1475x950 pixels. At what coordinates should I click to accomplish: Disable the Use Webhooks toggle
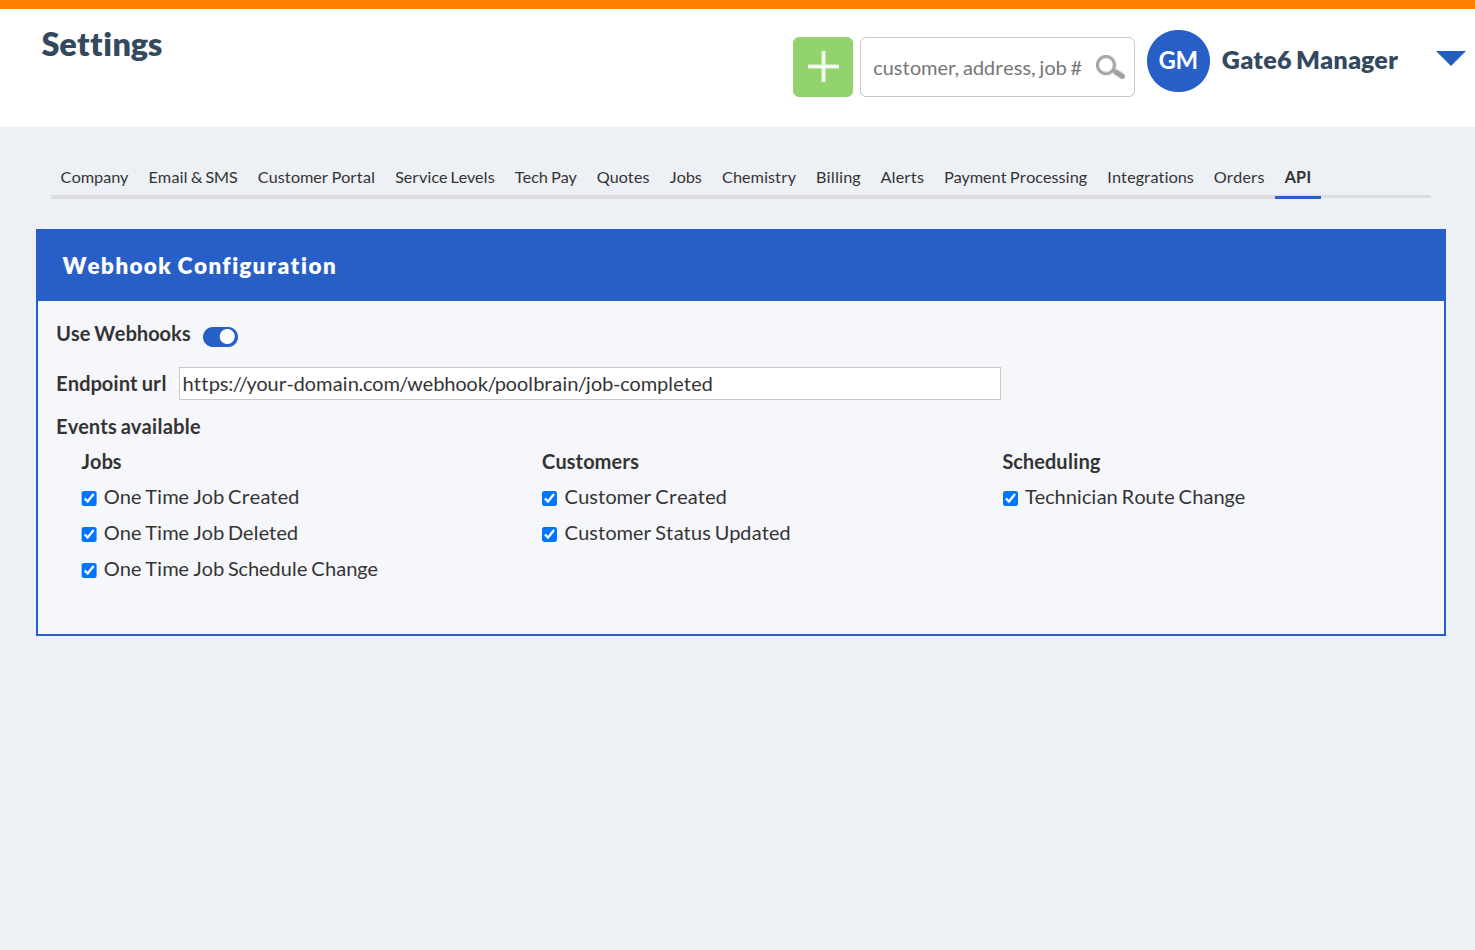coord(220,336)
